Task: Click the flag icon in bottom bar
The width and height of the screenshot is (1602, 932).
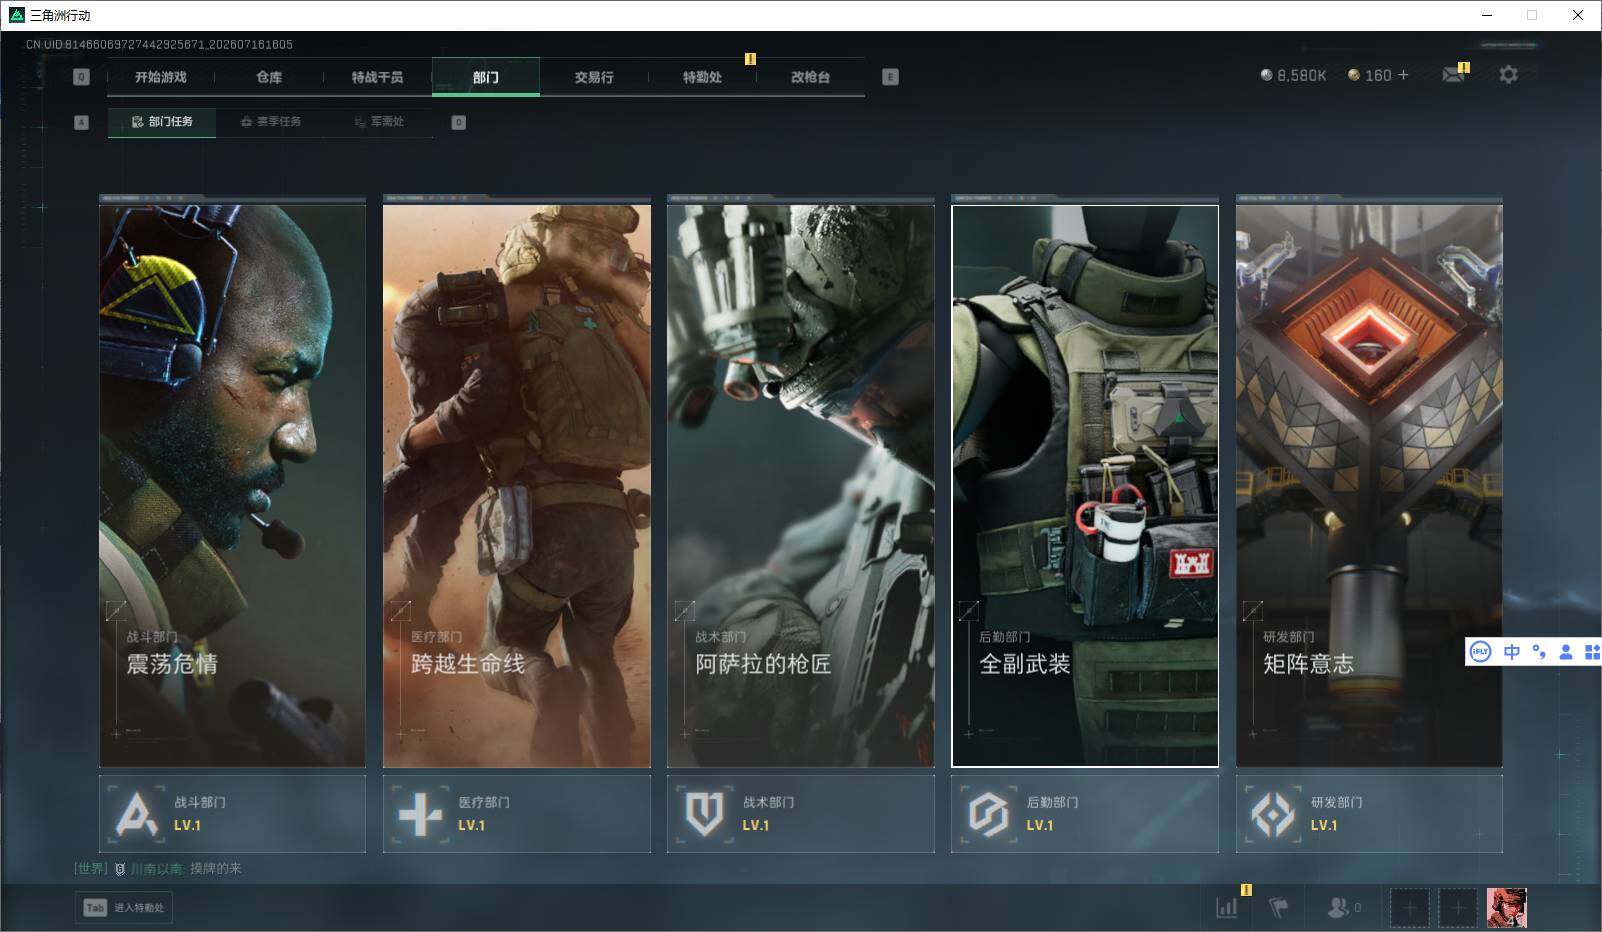Action: pyautogui.click(x=1278, y=908)
